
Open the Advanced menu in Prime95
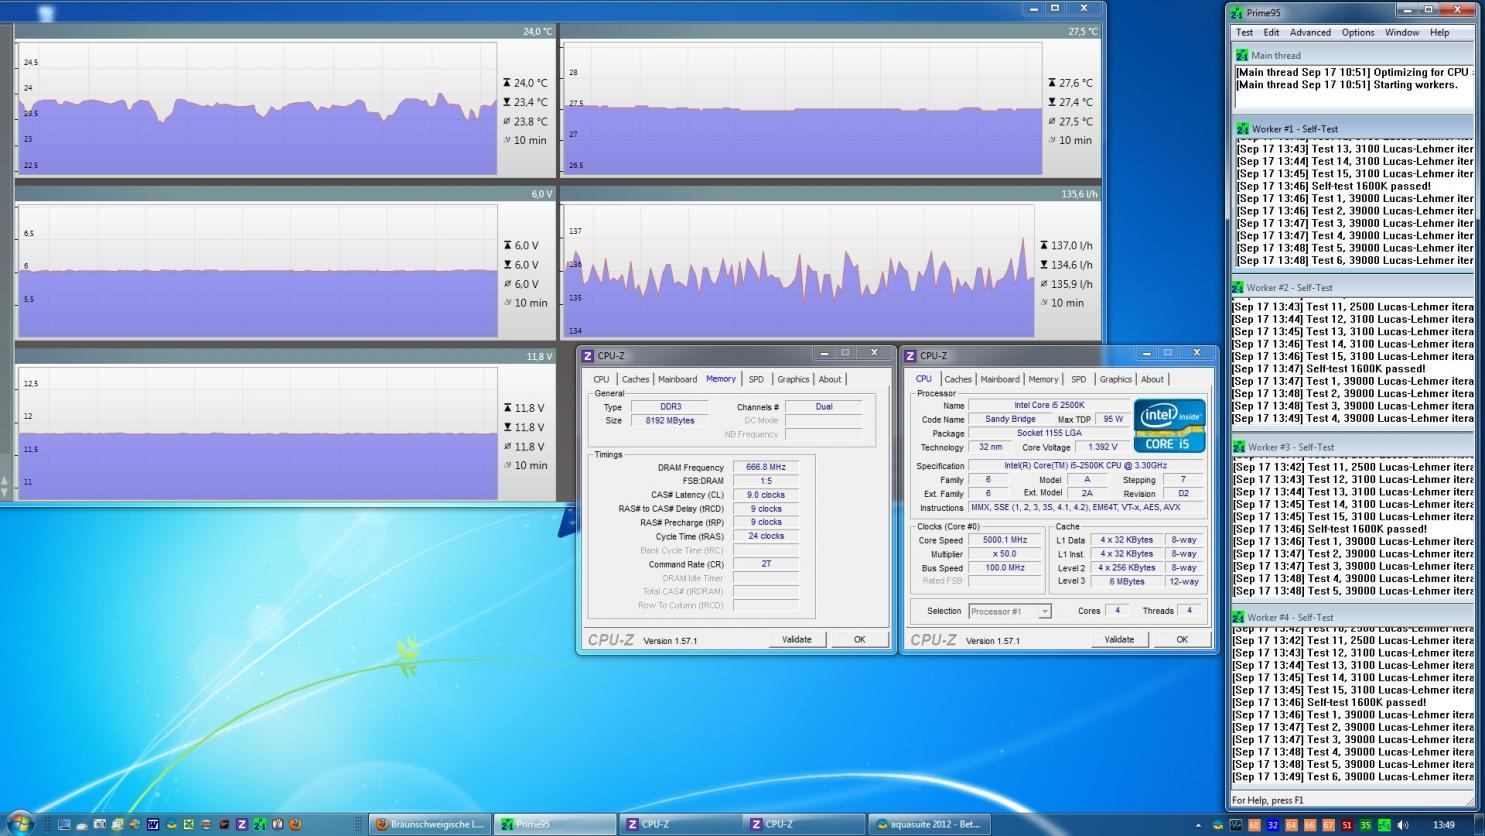pyautogui.click(x=1310, y=32)
